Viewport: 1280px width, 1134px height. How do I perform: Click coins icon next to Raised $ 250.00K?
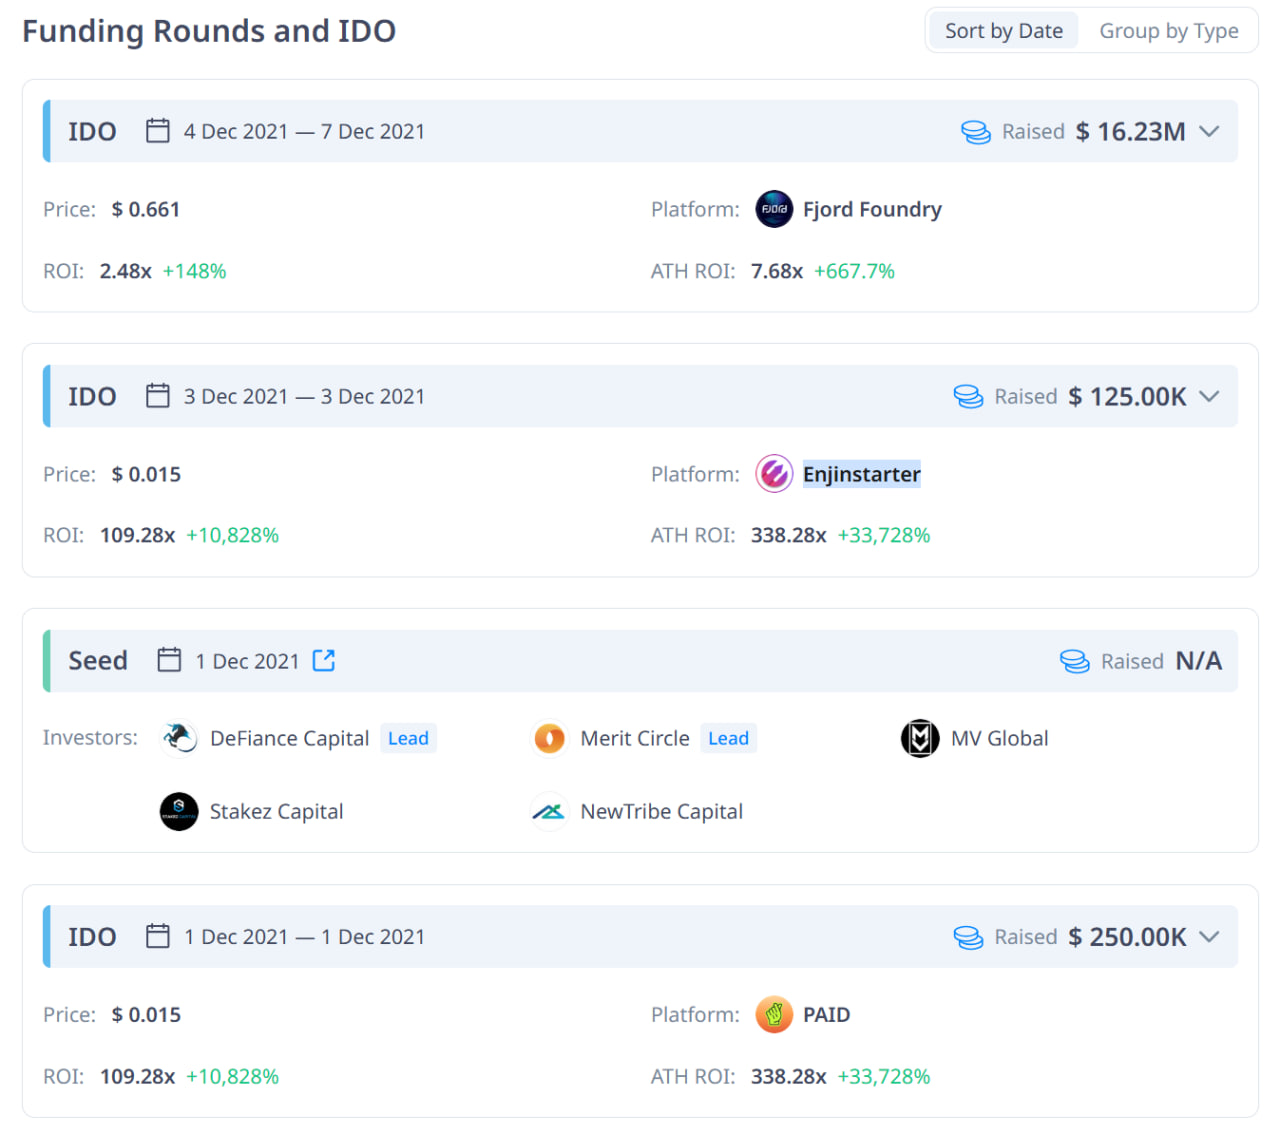tap(968, 938)
